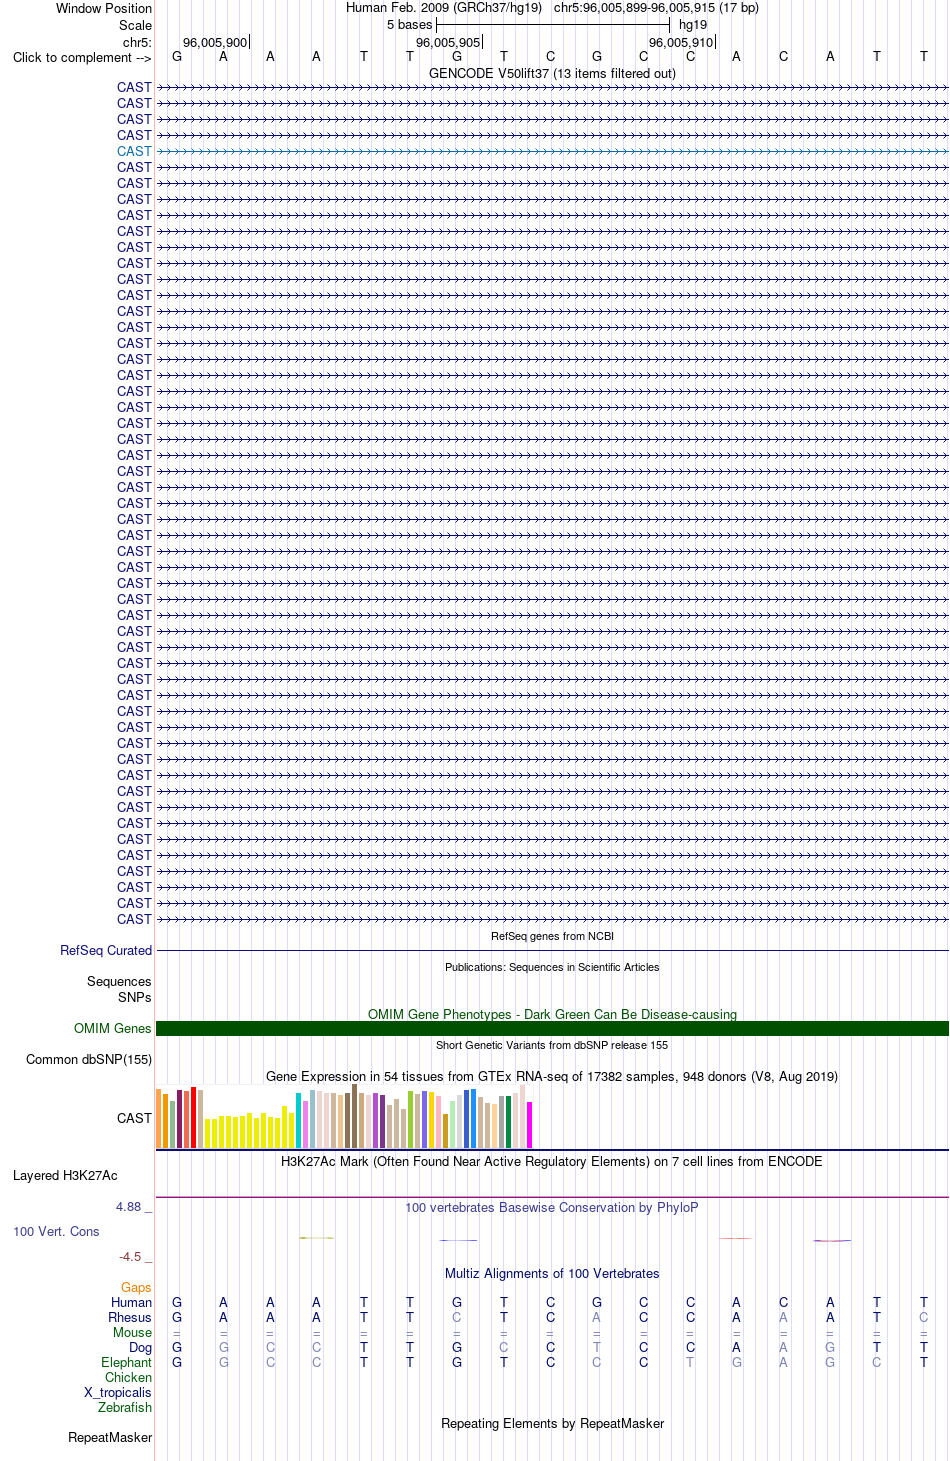Click the RepeatMasker track label

point(110,1438)
